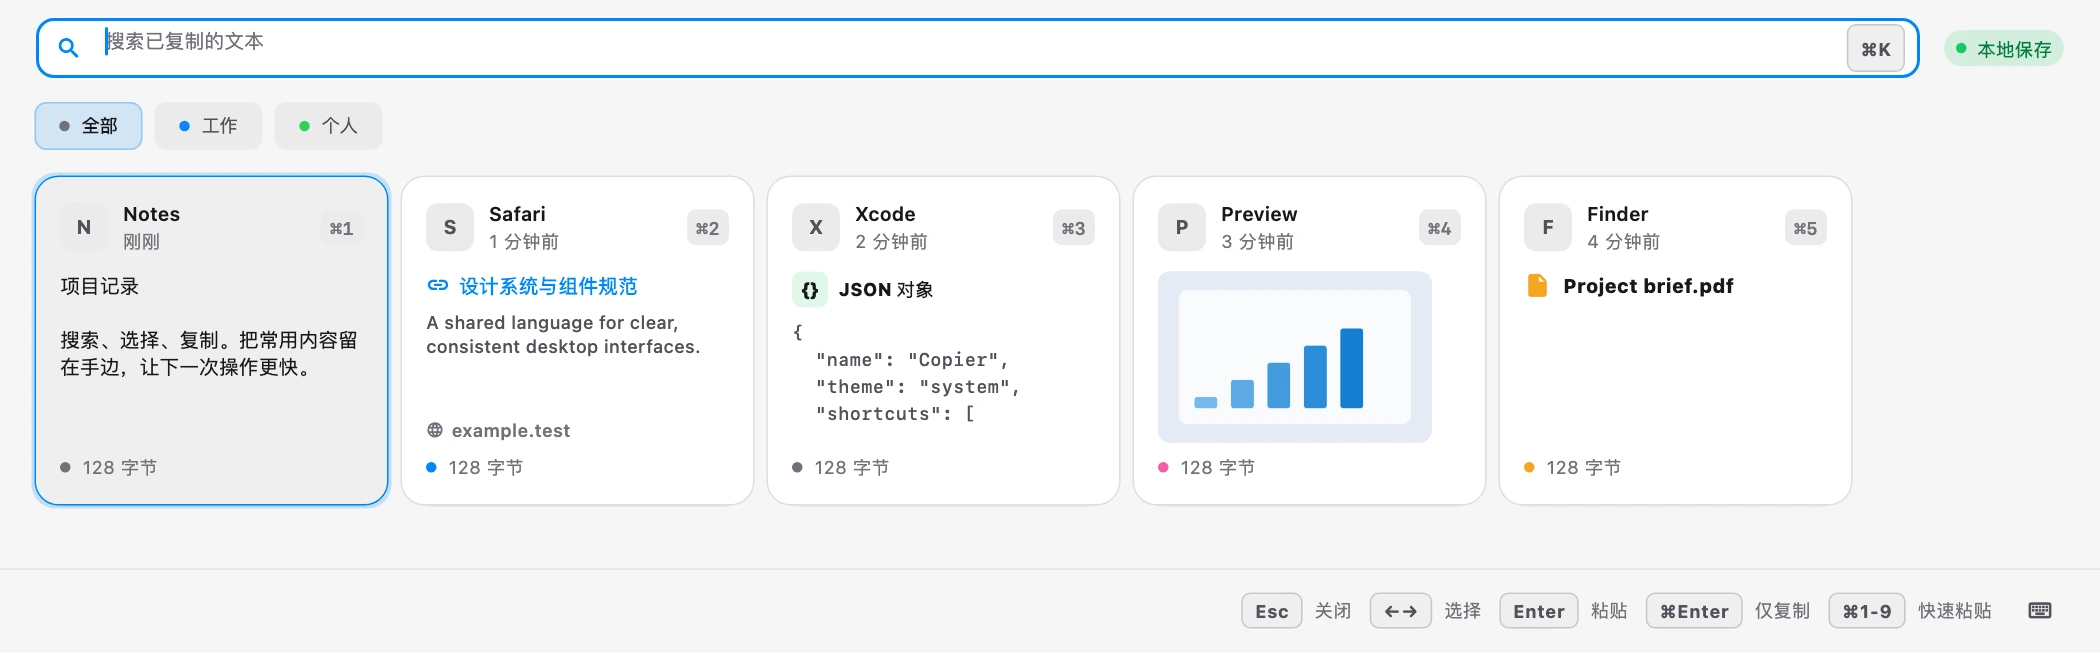This screenshot has height=653, width=2100.
Task: Click the Finder app letter icon
Action: [x=1548, y=228]
